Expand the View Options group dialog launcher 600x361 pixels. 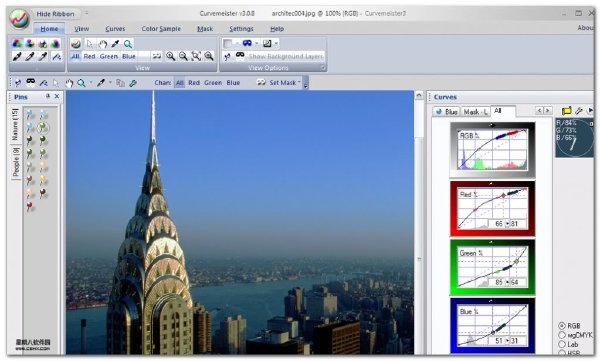pyautogui.click(x=323, y=68)
